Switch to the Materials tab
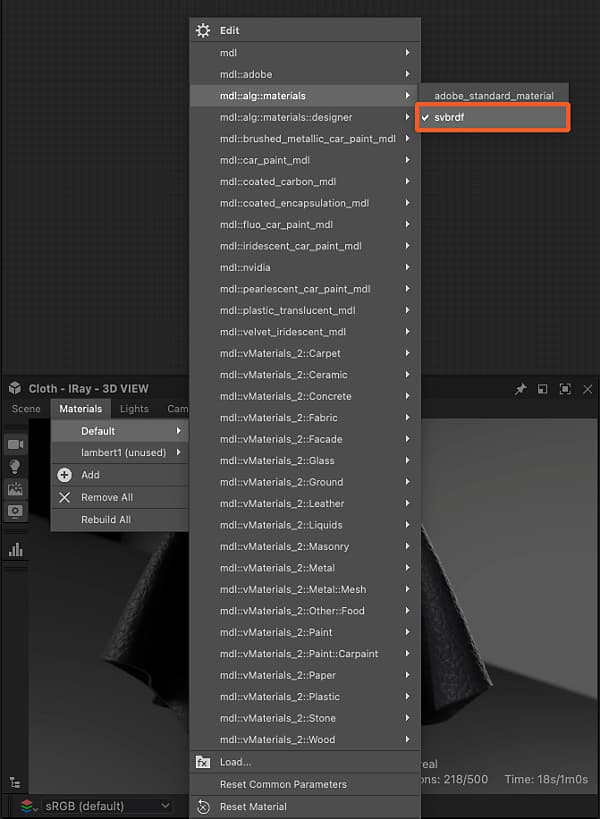This screenshot has width=600, height=819. [80, 408]
